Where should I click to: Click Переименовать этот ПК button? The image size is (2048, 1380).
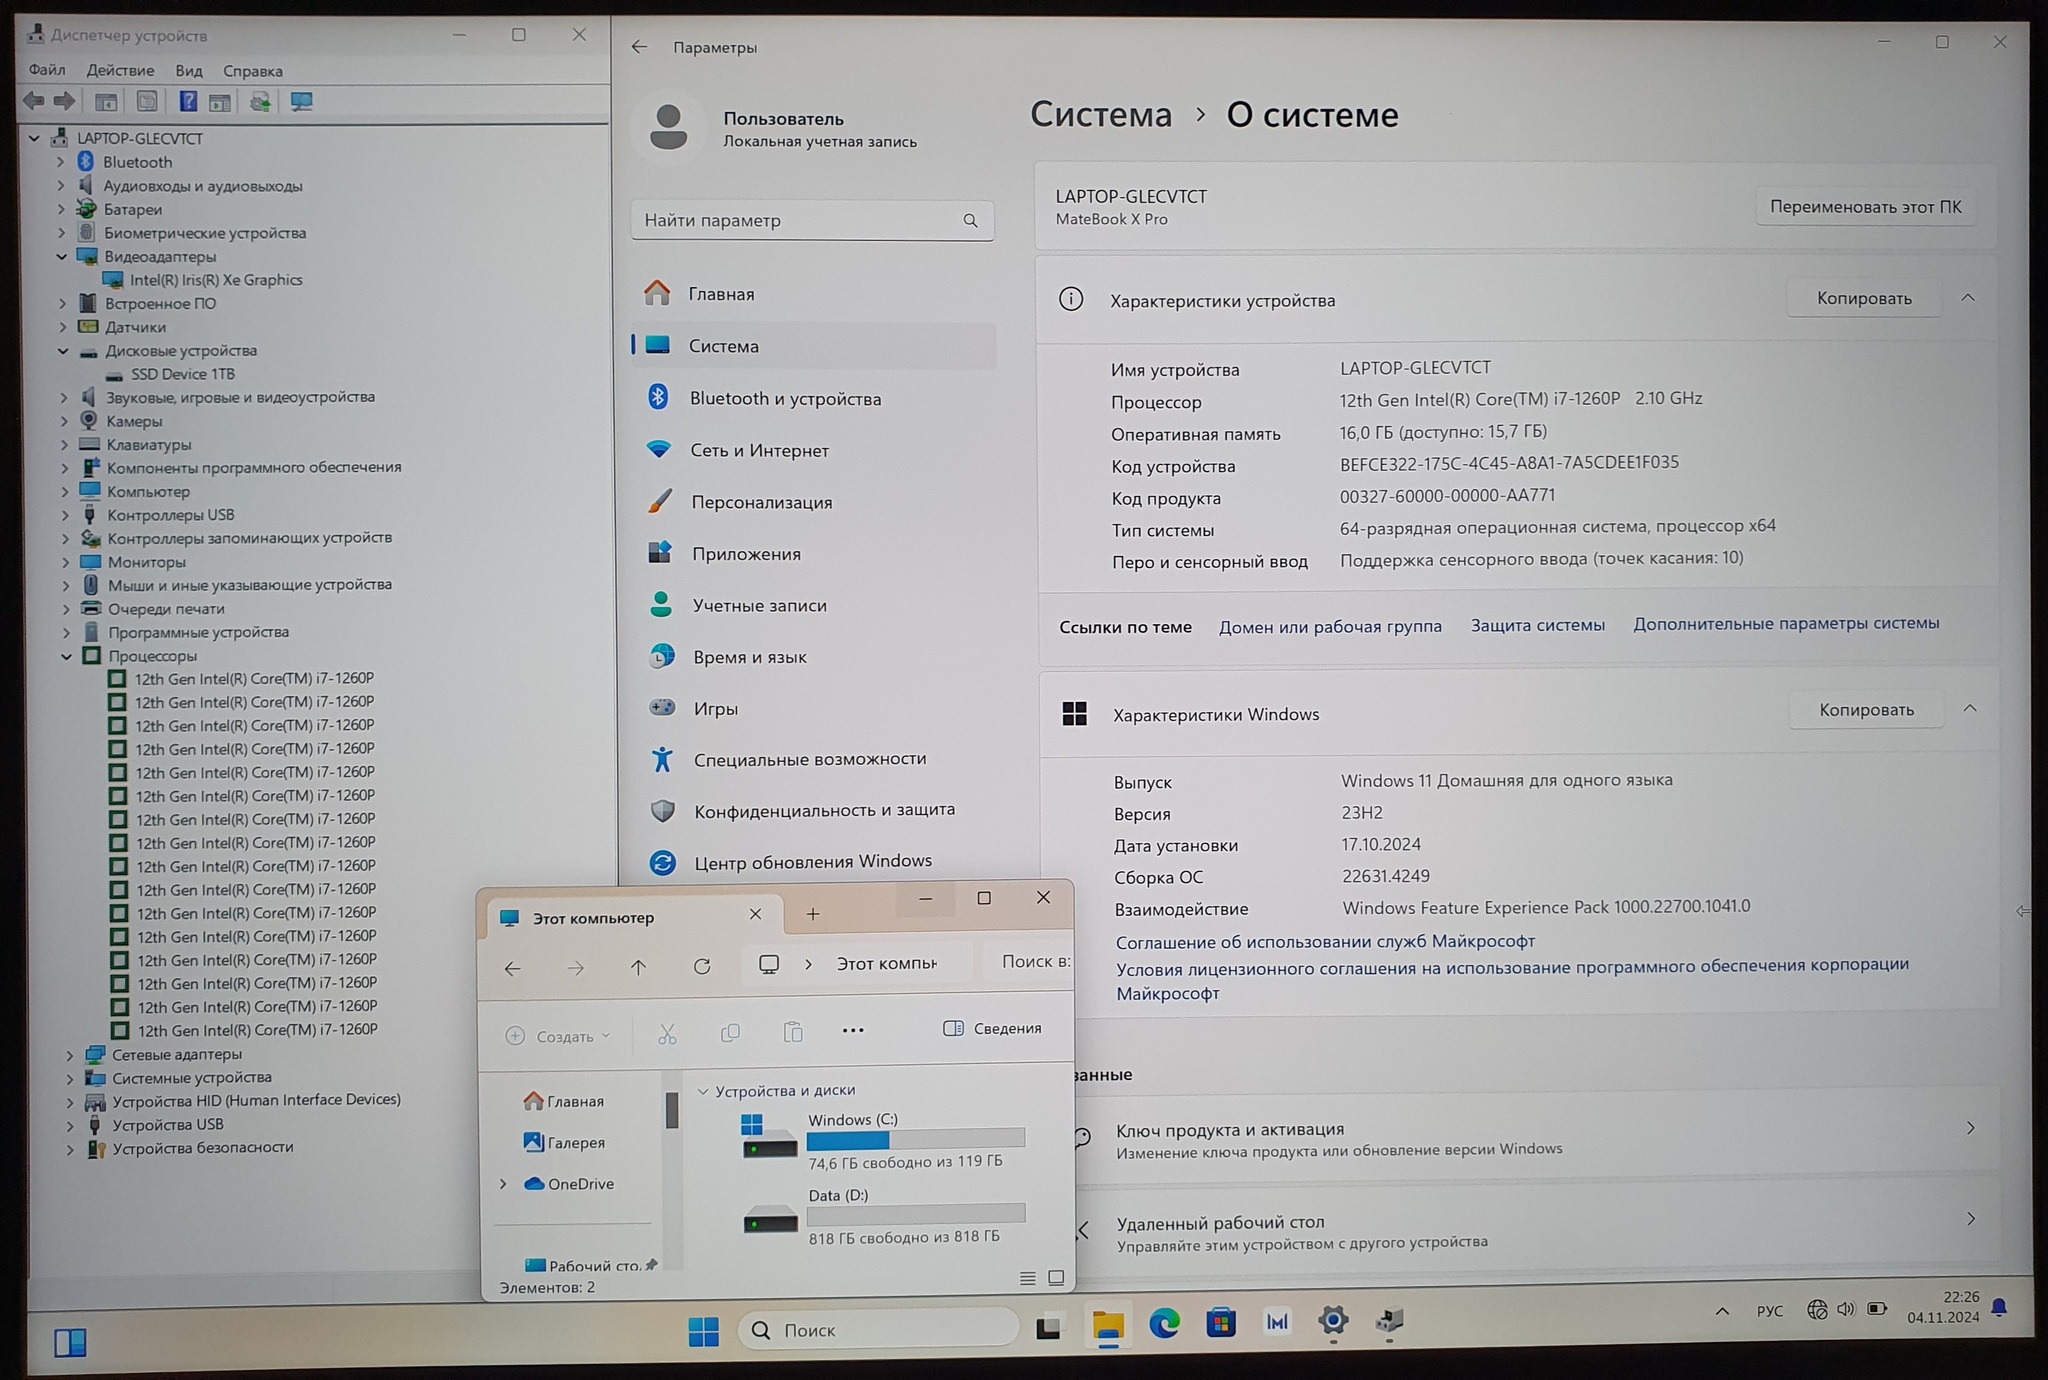click(x=1865, y=207)
